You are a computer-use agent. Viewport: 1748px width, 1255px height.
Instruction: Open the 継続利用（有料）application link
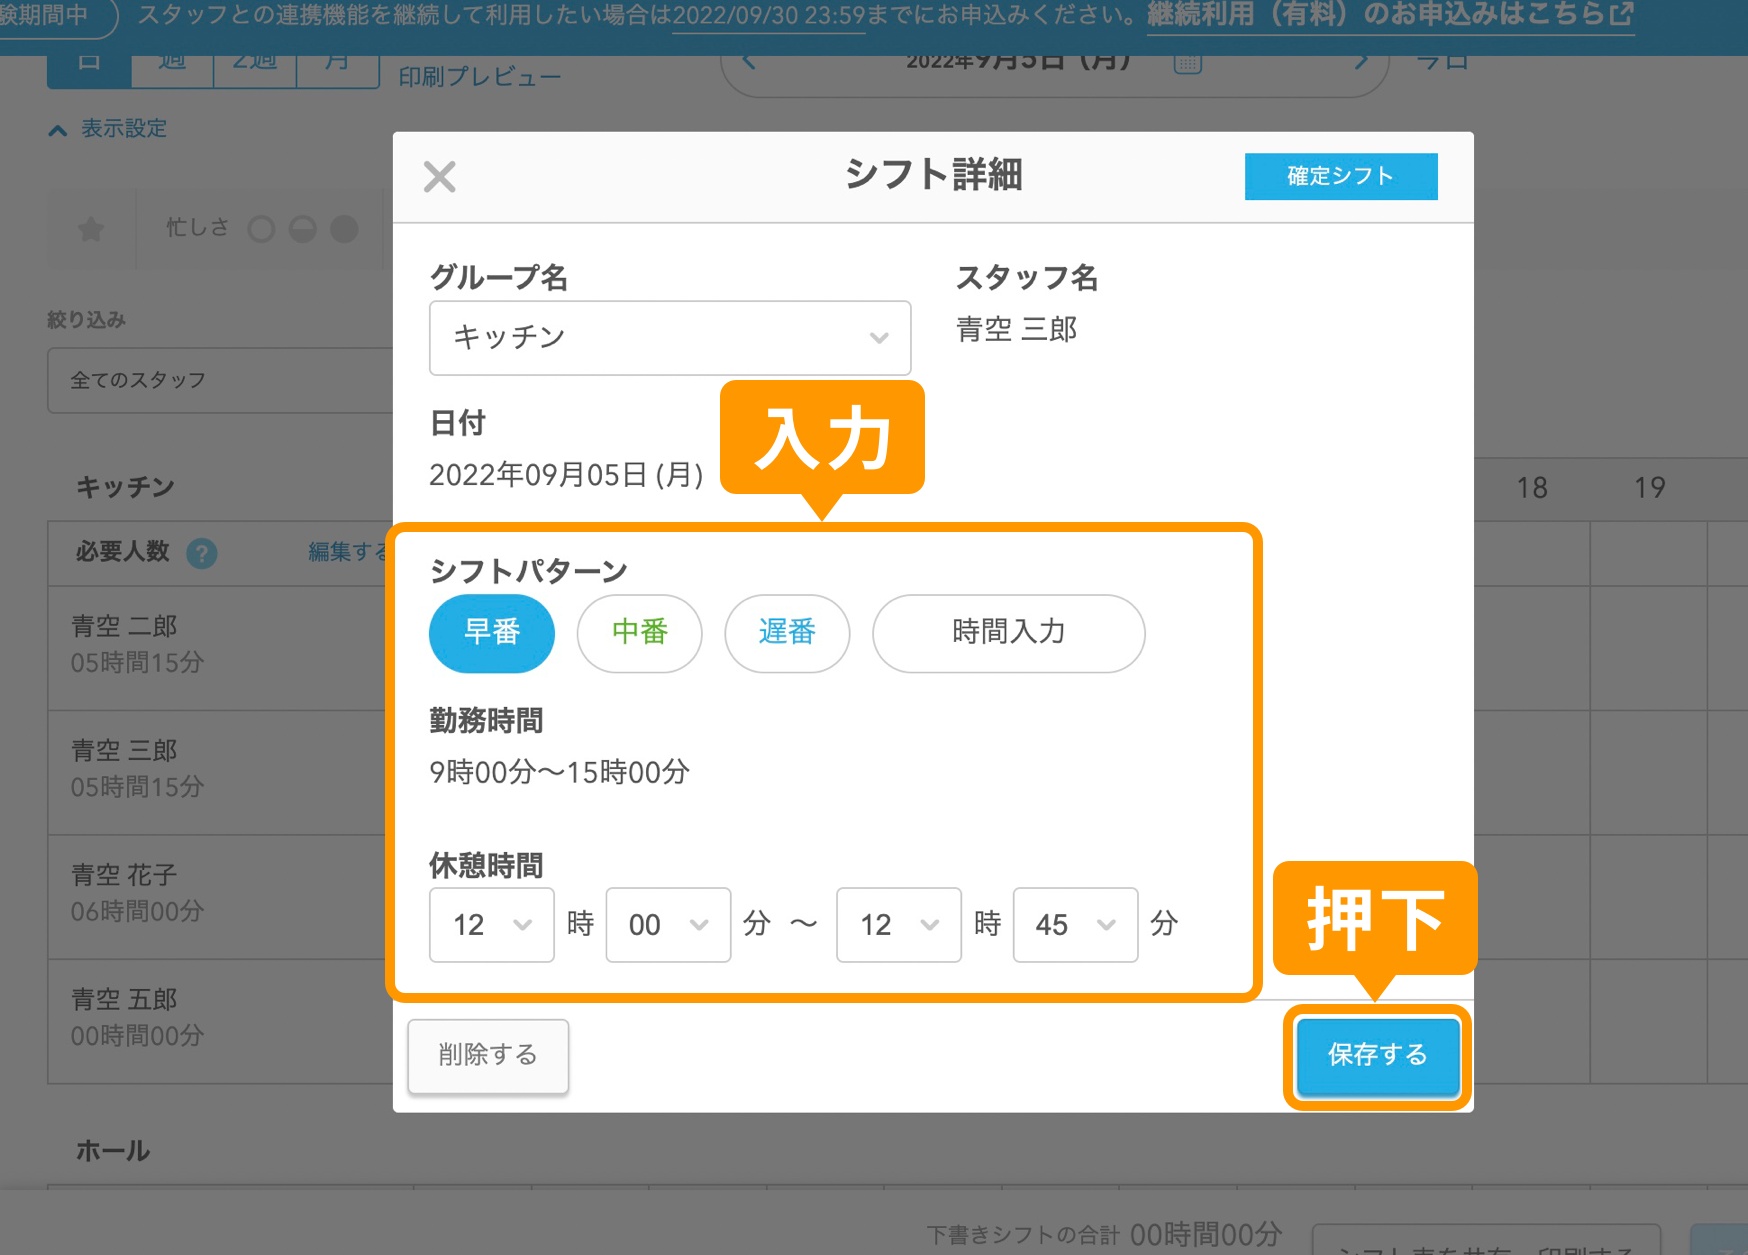coord(1380,14)
